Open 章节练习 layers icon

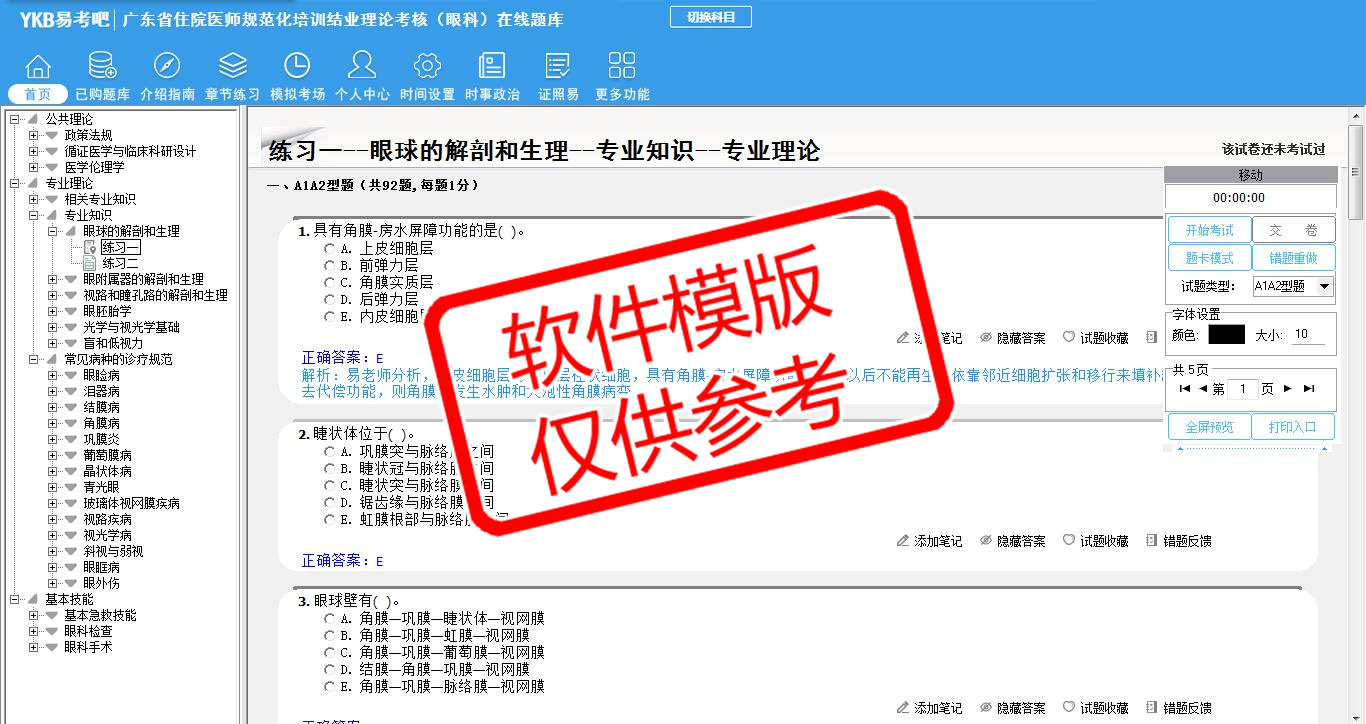[232, 66]
